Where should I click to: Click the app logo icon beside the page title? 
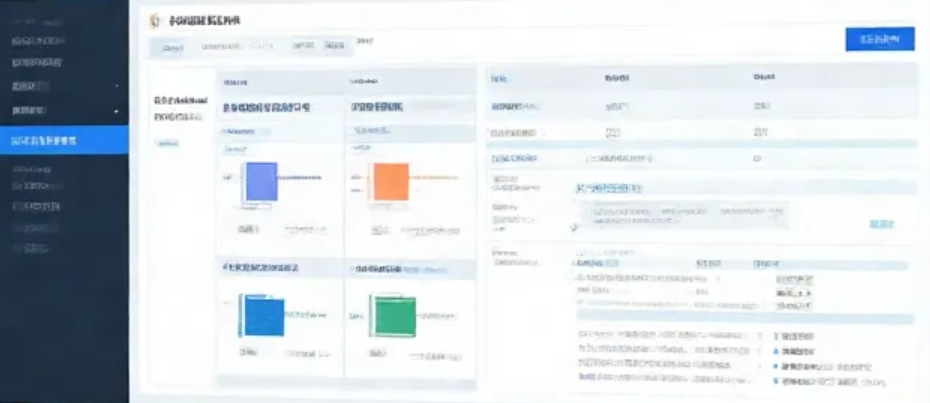tap(153, 20)
